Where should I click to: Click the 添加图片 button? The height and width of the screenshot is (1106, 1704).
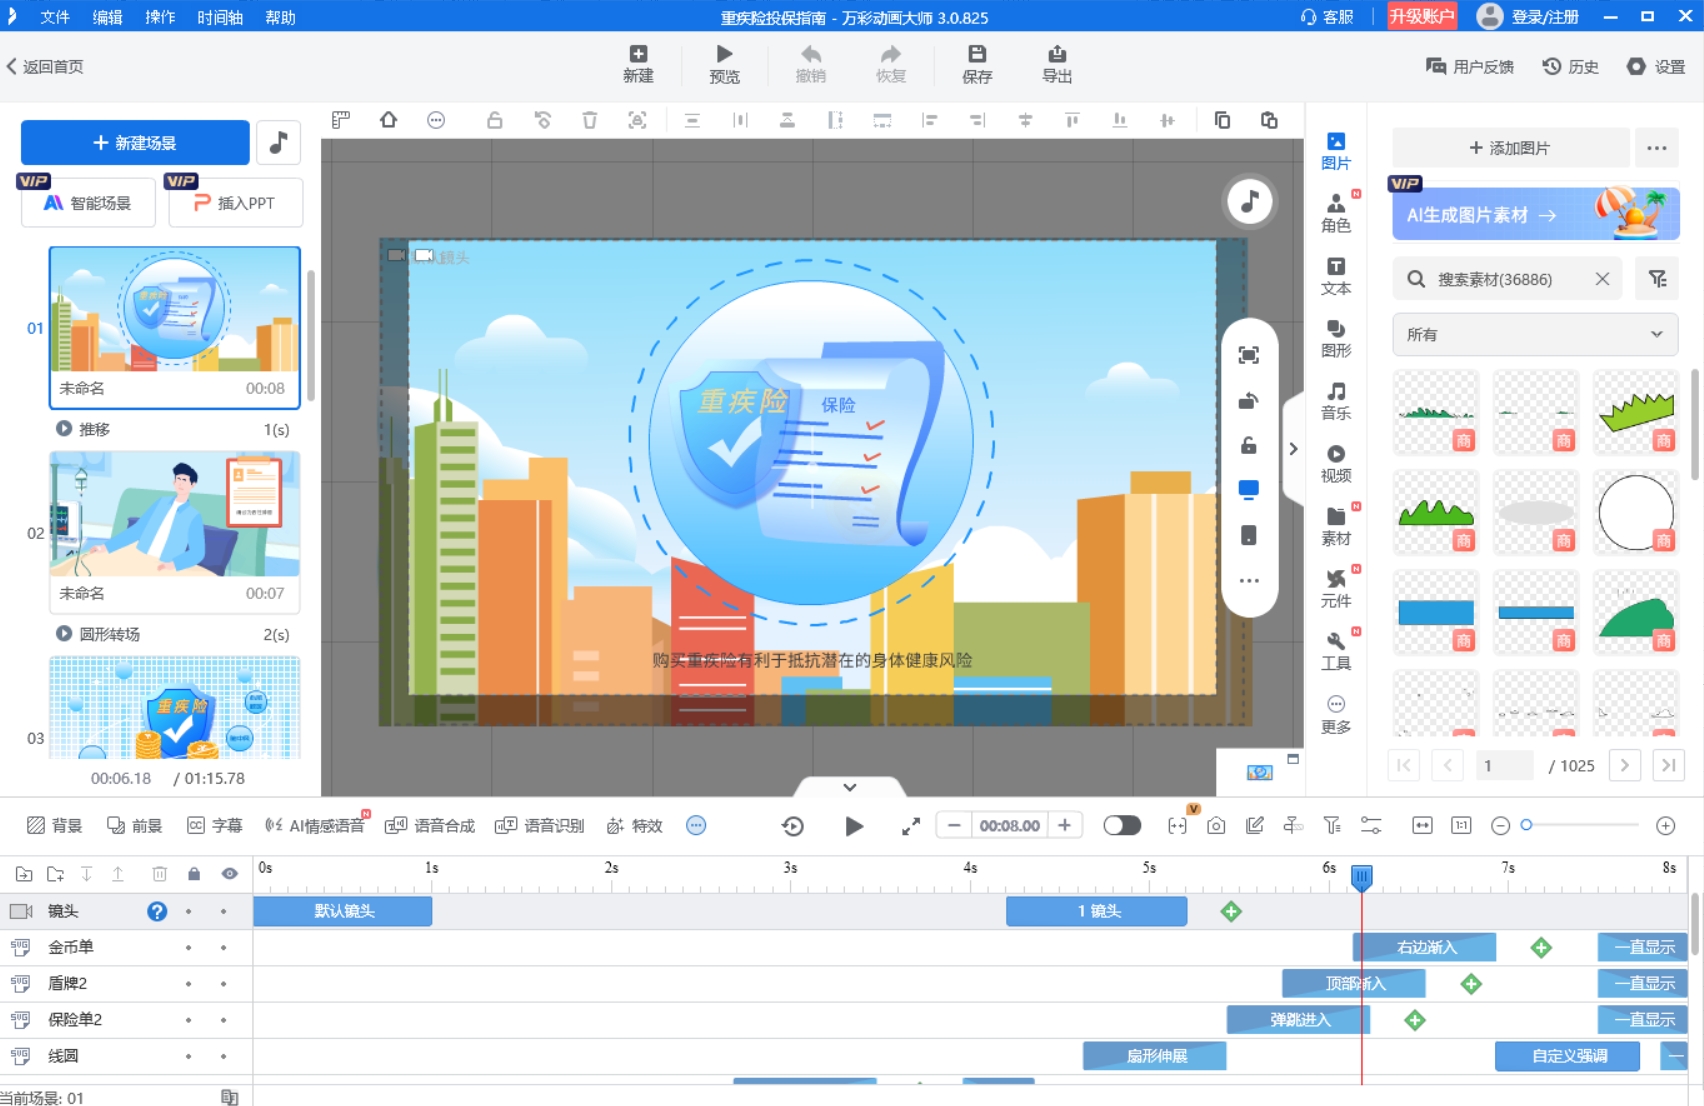1509,148
